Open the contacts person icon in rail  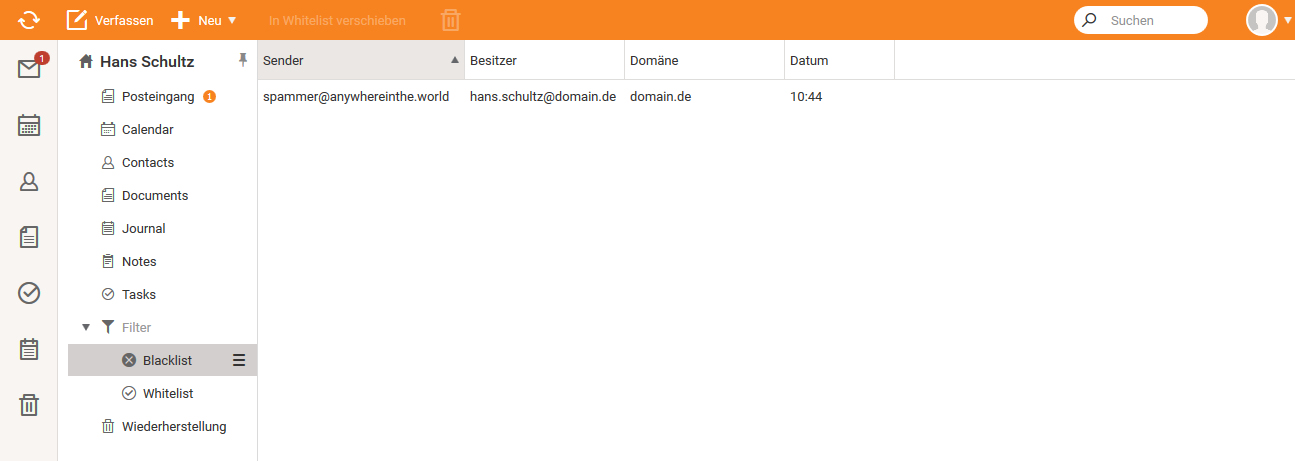tap(29, 181)
